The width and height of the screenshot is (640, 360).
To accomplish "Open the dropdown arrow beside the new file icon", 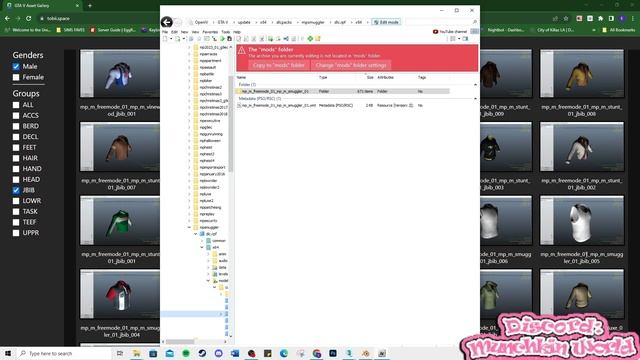I will (x=171, y=39).
